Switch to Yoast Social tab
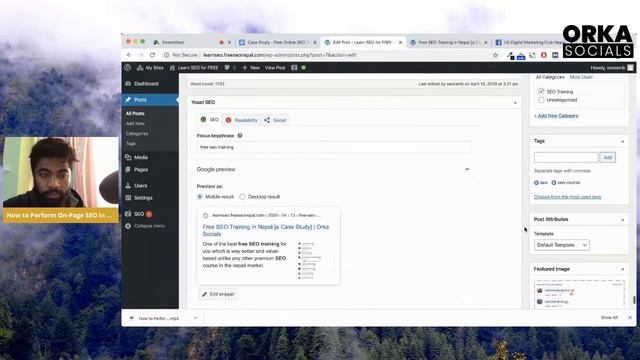The image size is (640, 360). point(275,120)
